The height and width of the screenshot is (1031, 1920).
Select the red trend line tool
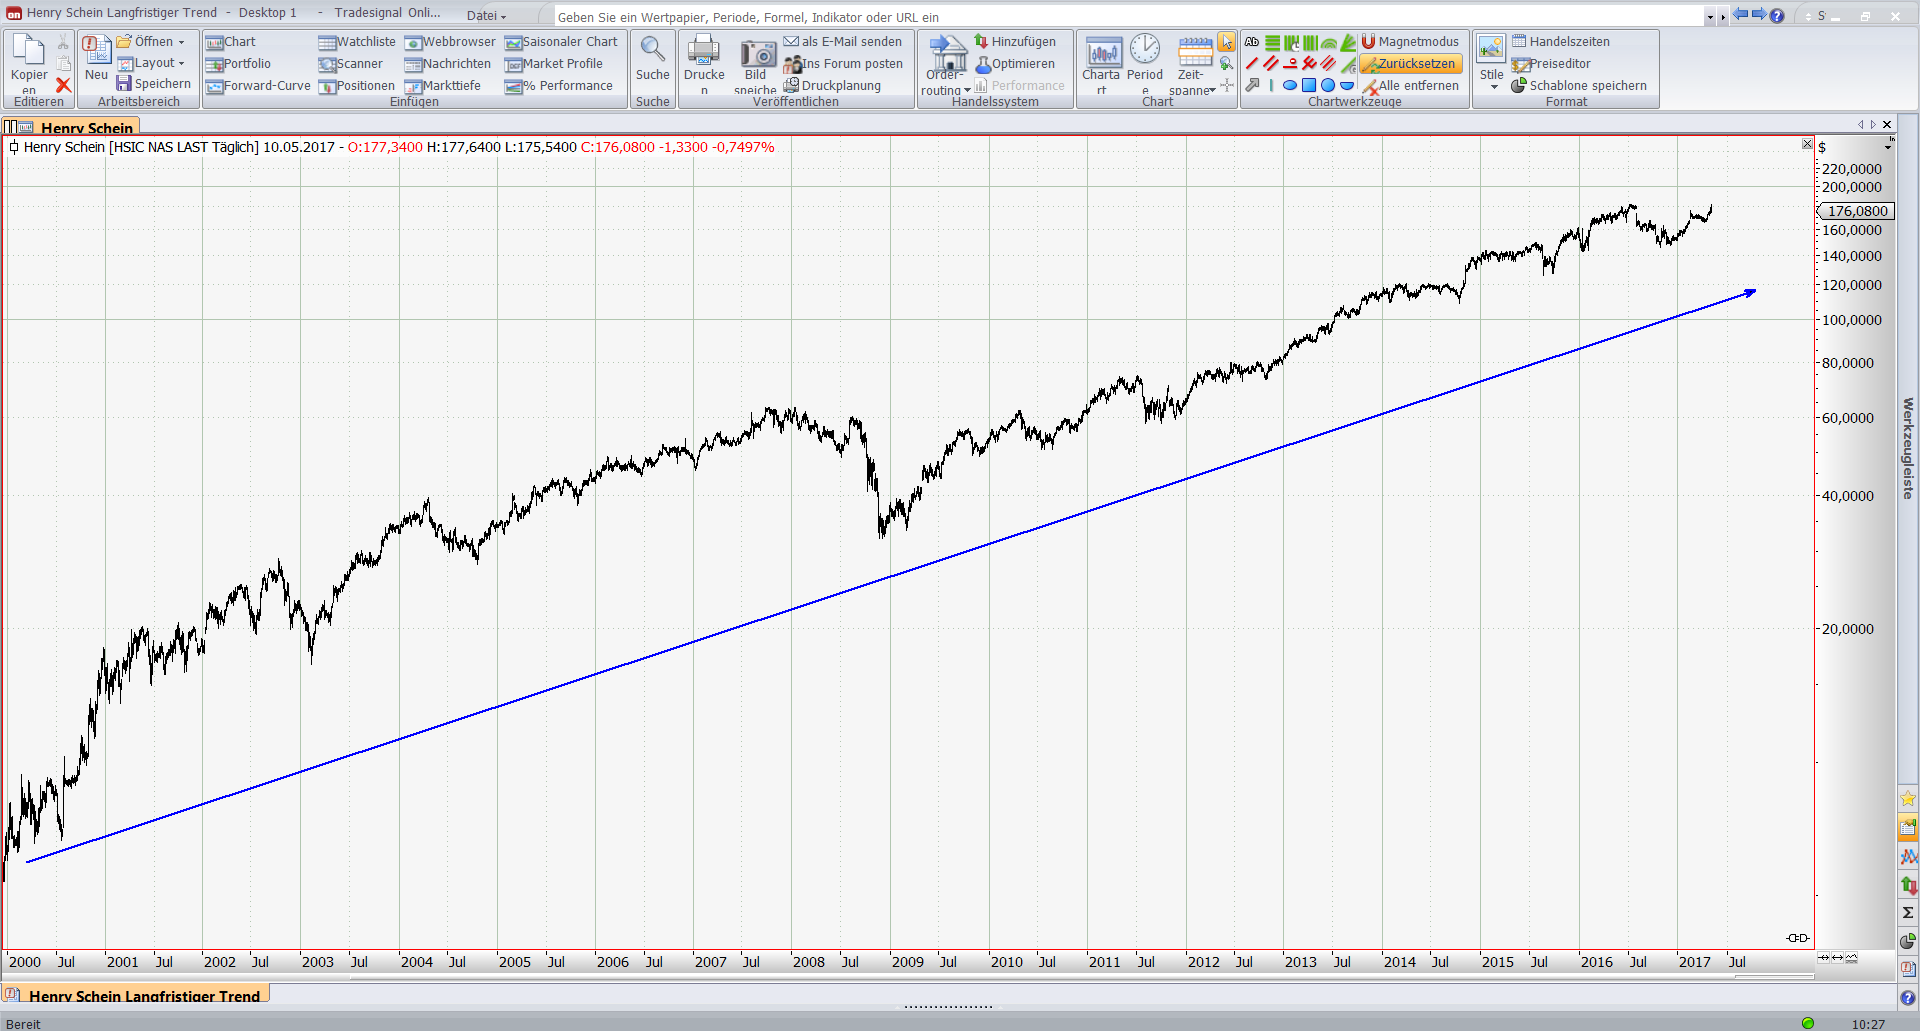(1252, 64)
